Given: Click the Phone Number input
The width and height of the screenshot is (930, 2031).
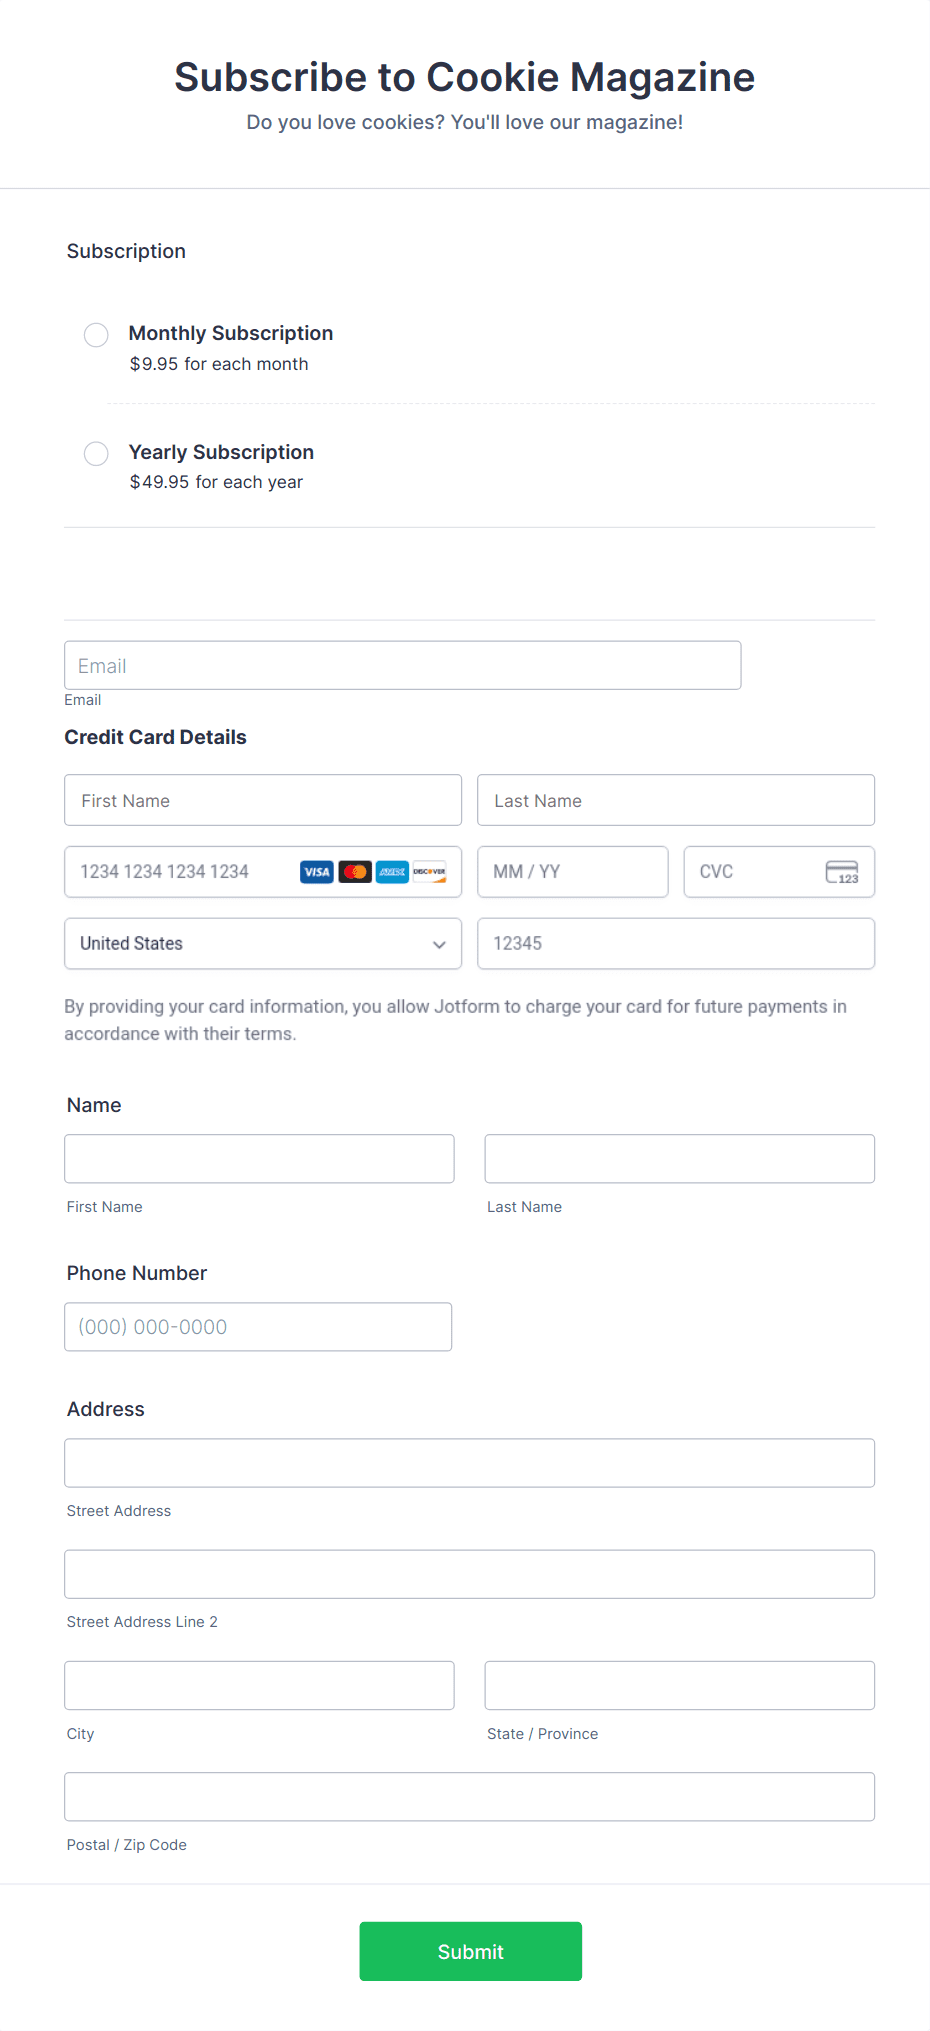Looking at the screenshot, I should tap(258, 1327).
